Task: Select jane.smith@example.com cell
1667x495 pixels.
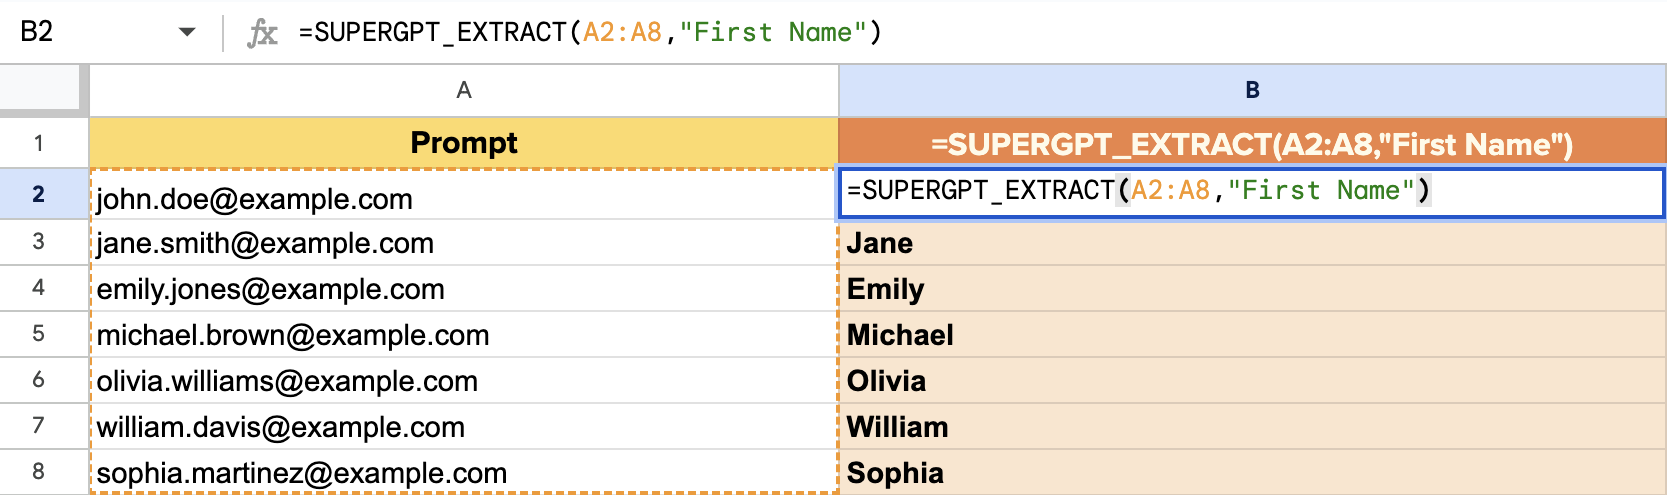Action: 464,243
